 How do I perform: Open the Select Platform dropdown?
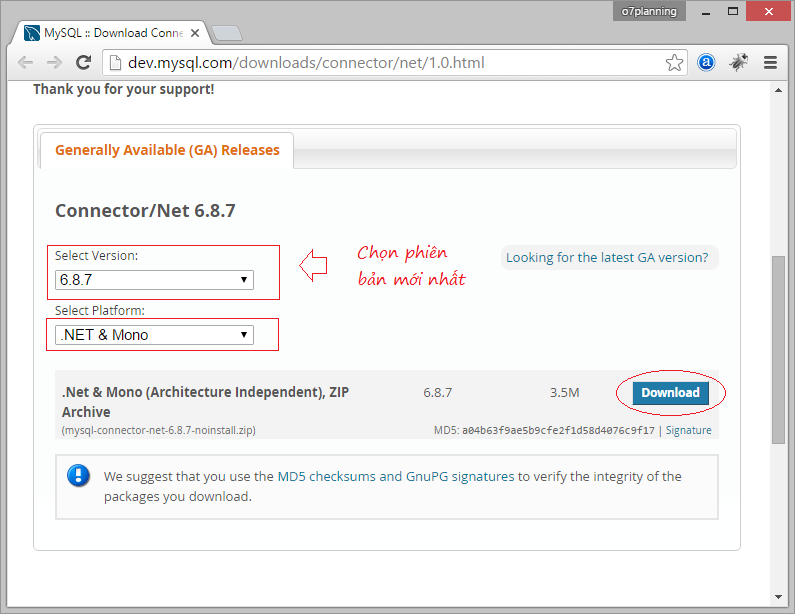click(x=154, y=335)
